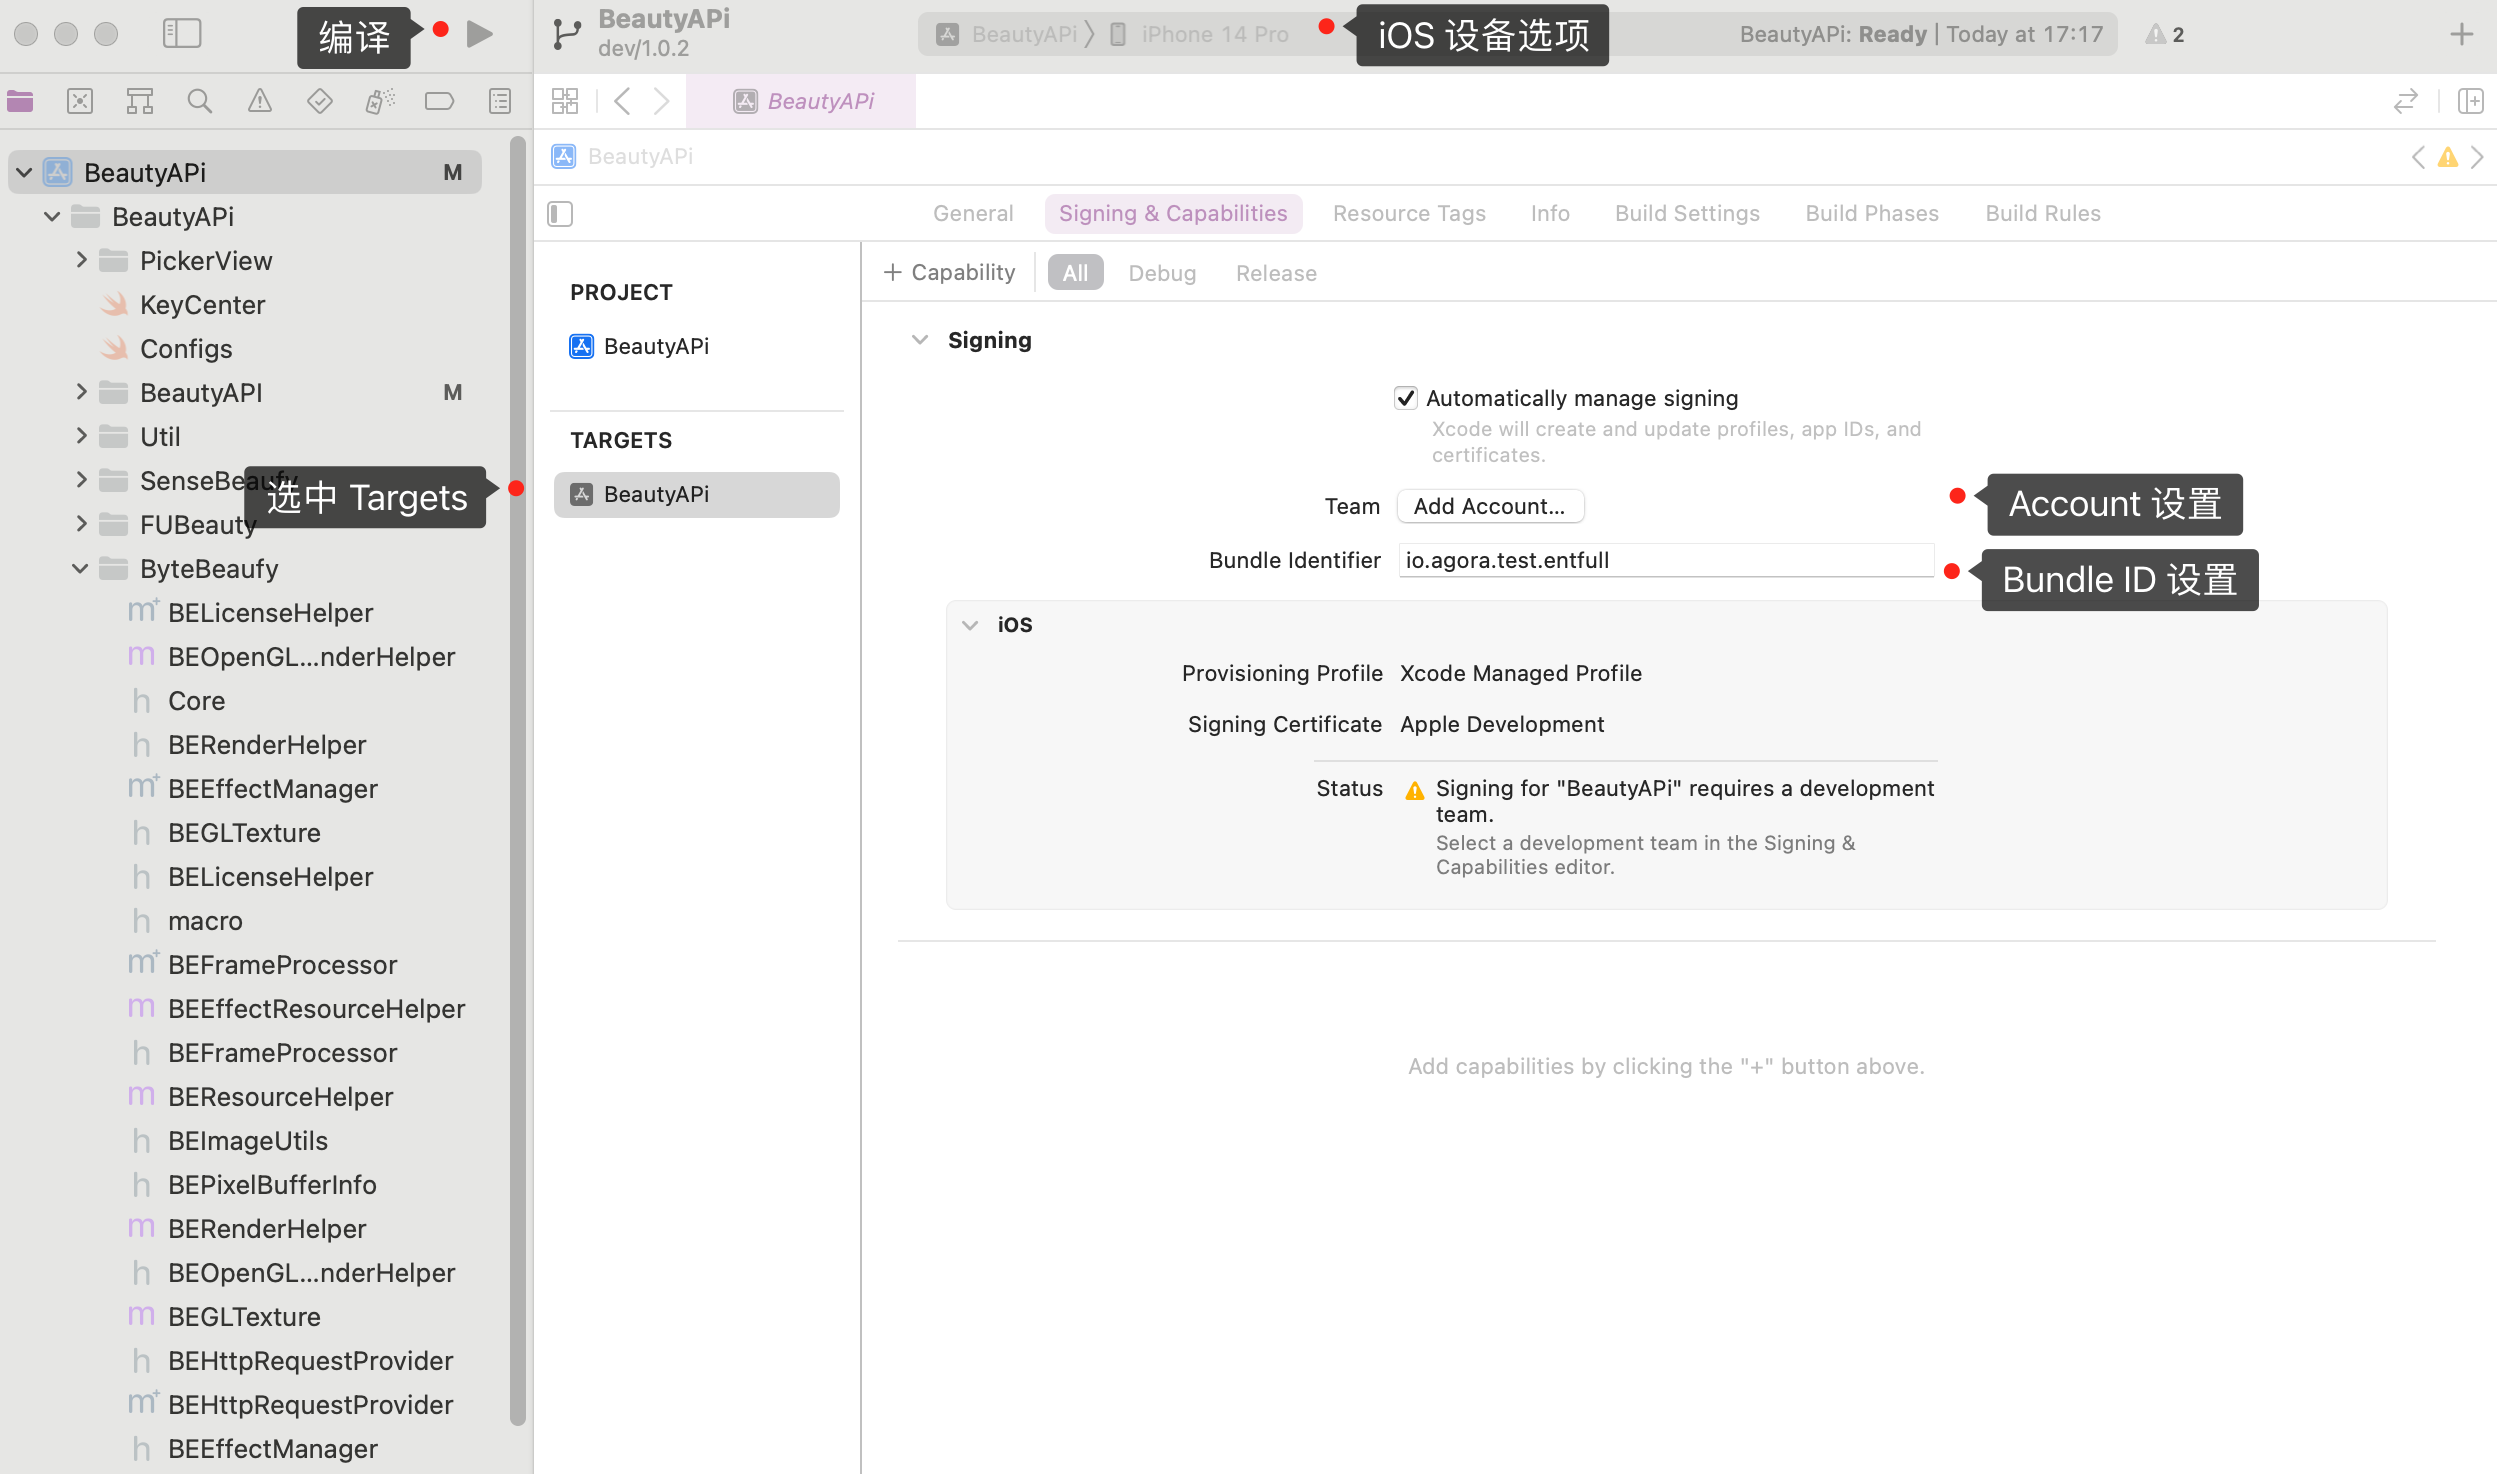Show the Project navigator folder icon
Screen dimensions: 2497x1474
[x=20, y=101]
